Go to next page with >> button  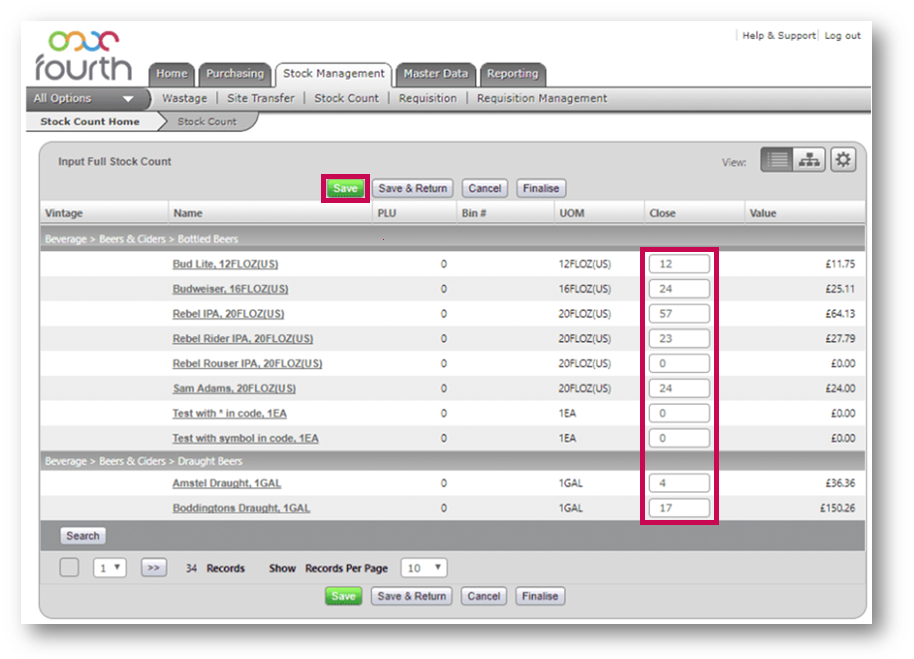(x=153, y=568)
